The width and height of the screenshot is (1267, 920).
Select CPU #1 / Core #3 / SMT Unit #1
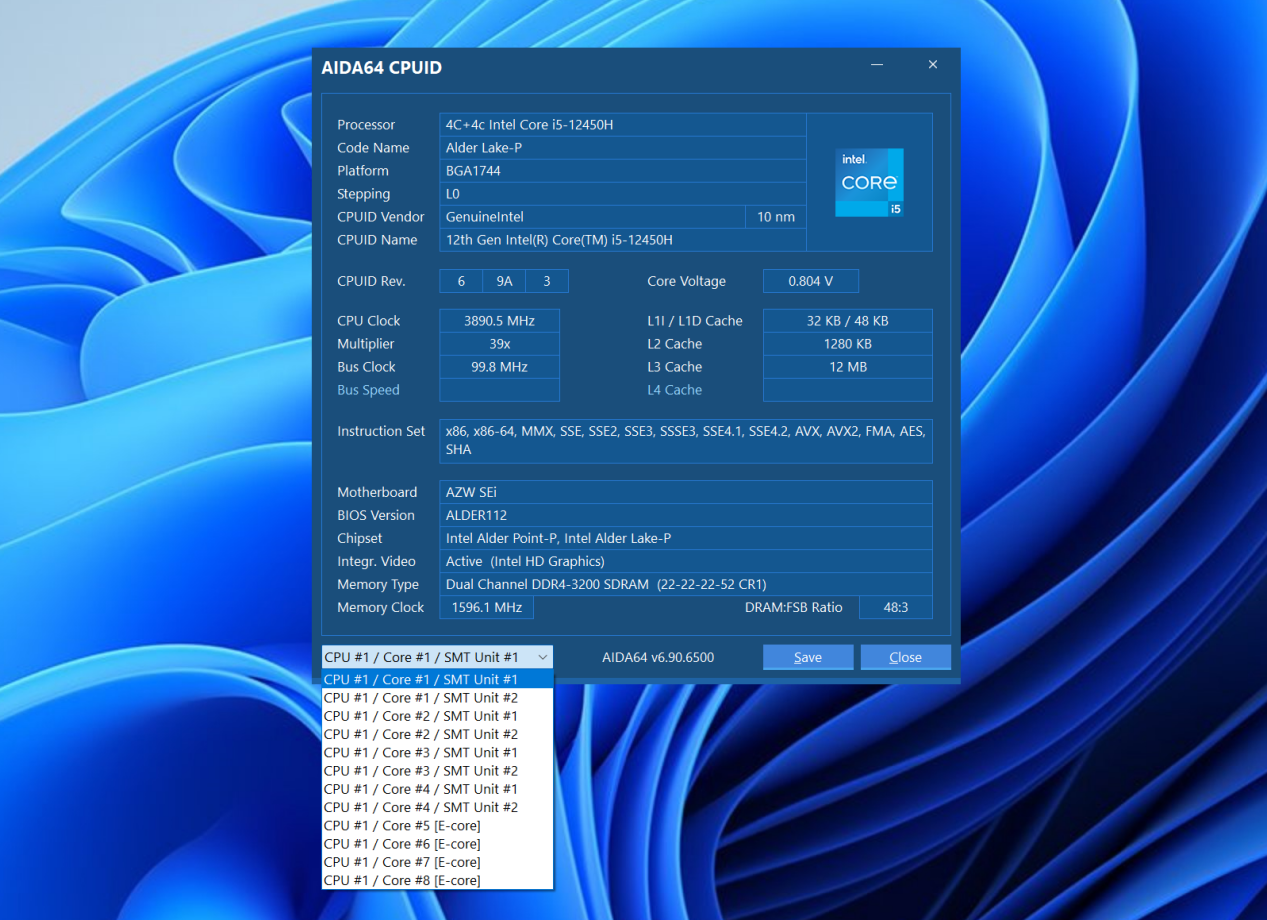(437, 752)
